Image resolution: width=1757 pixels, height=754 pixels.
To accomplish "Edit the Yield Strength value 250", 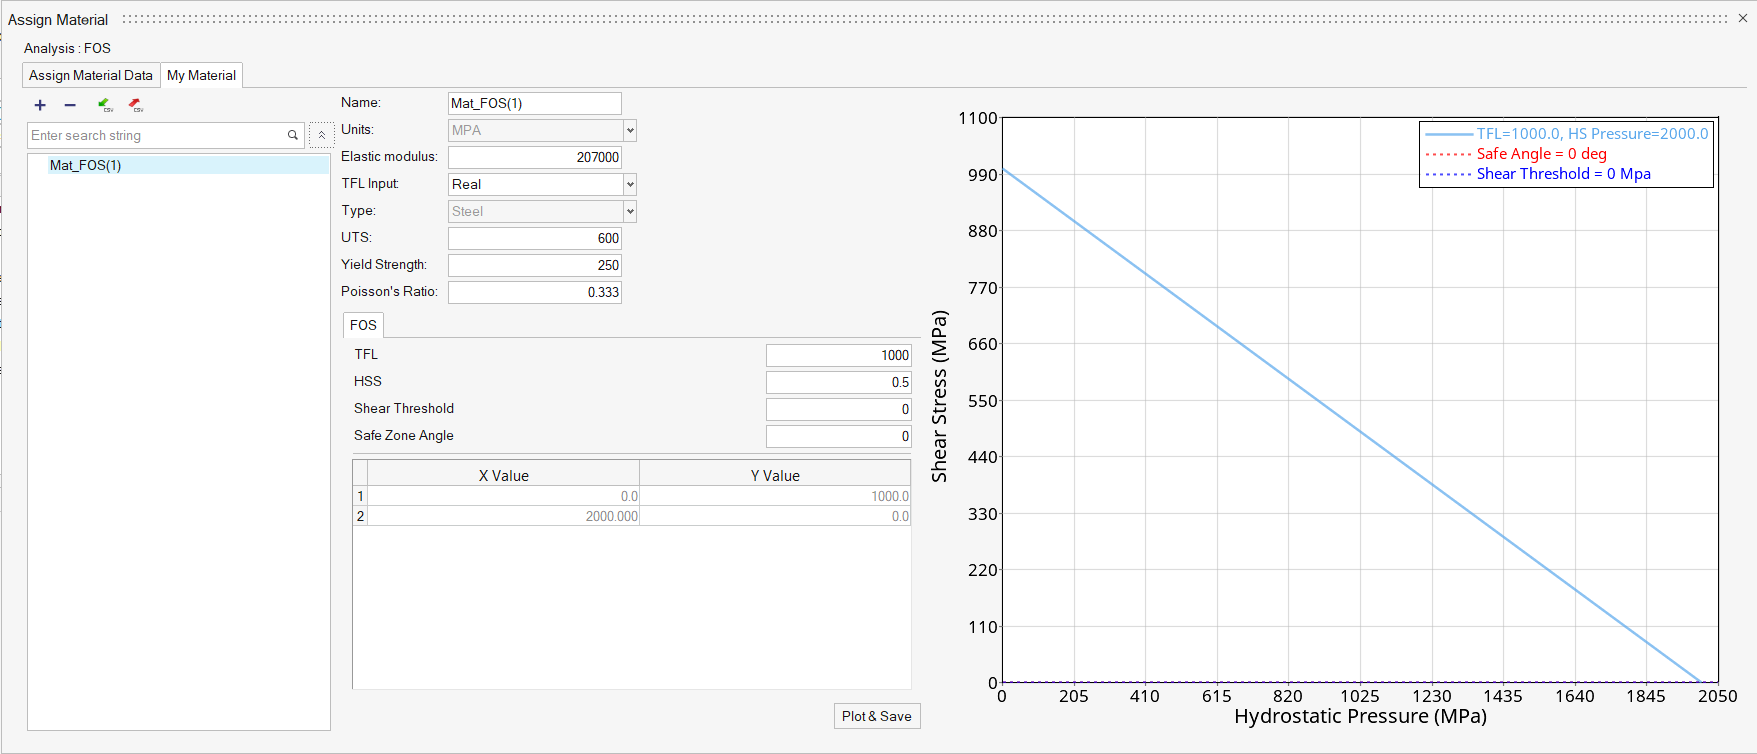I will [x=535, y=265].
